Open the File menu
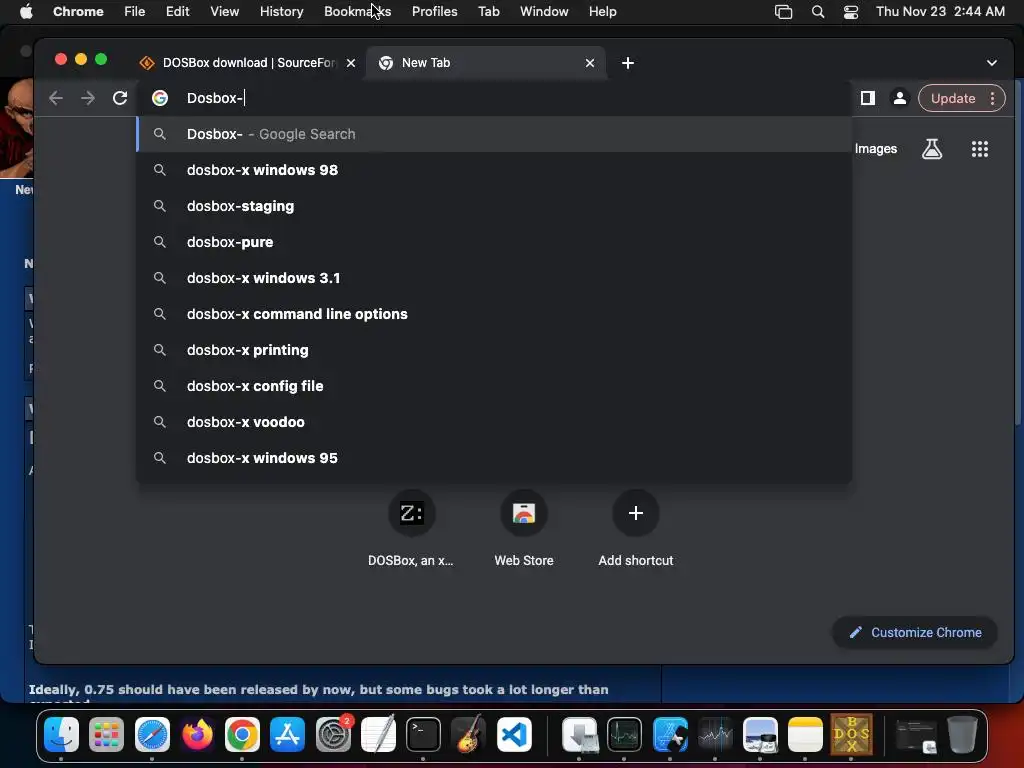Screen dimensions: 1024x768 135,11
